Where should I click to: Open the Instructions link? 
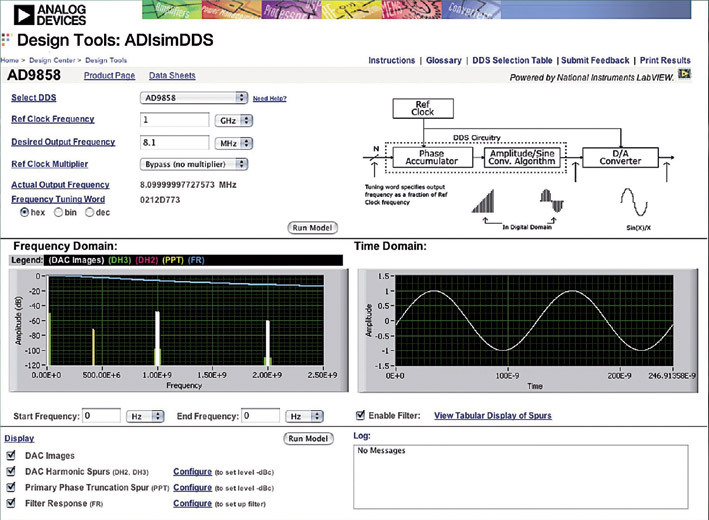tap(392, 60)
